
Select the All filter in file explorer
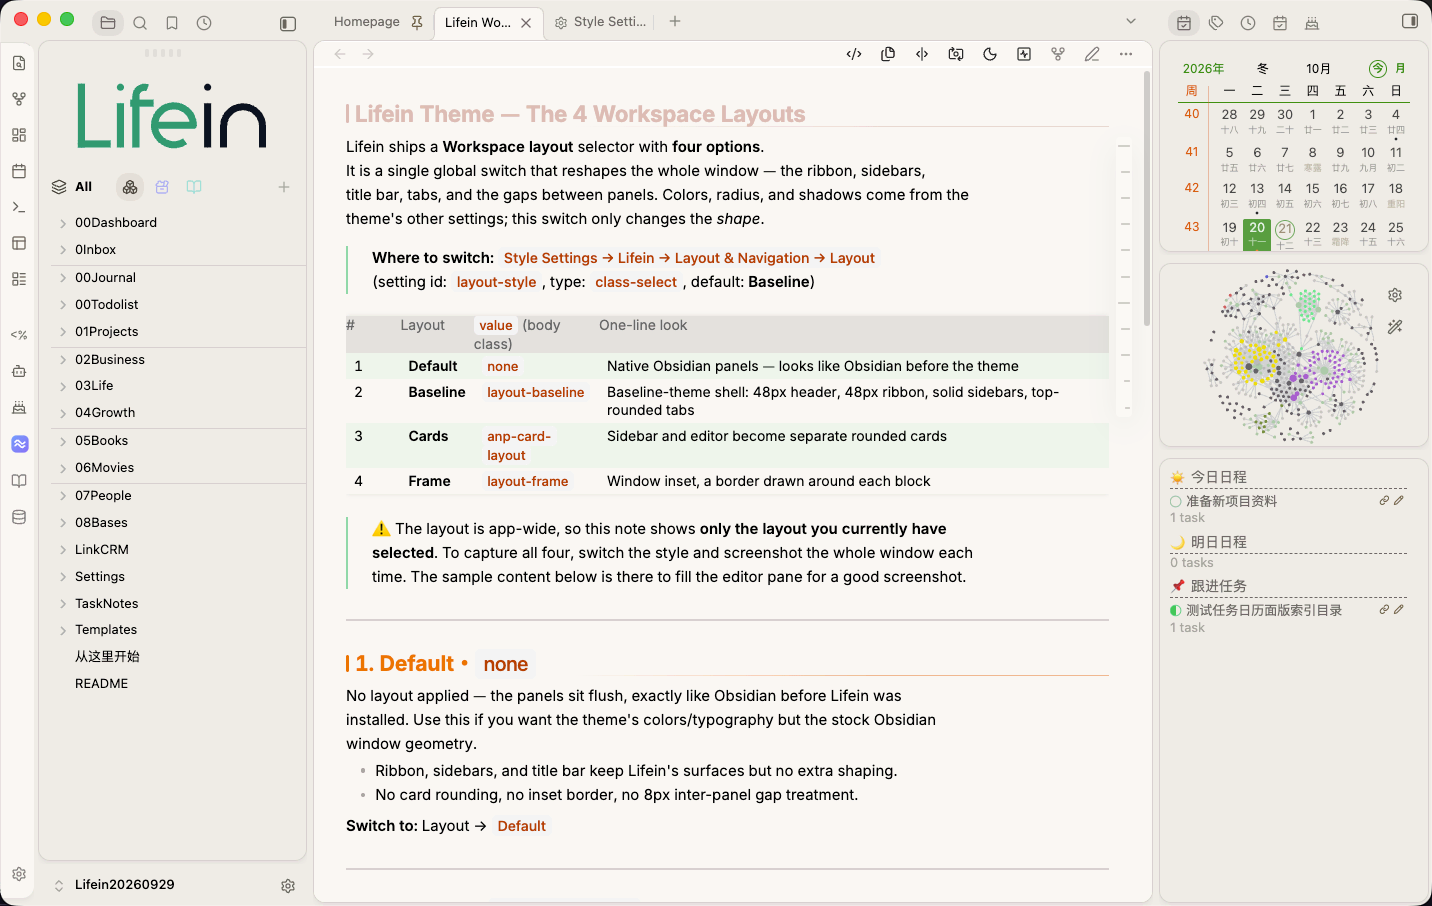click(x=73, y=187)
